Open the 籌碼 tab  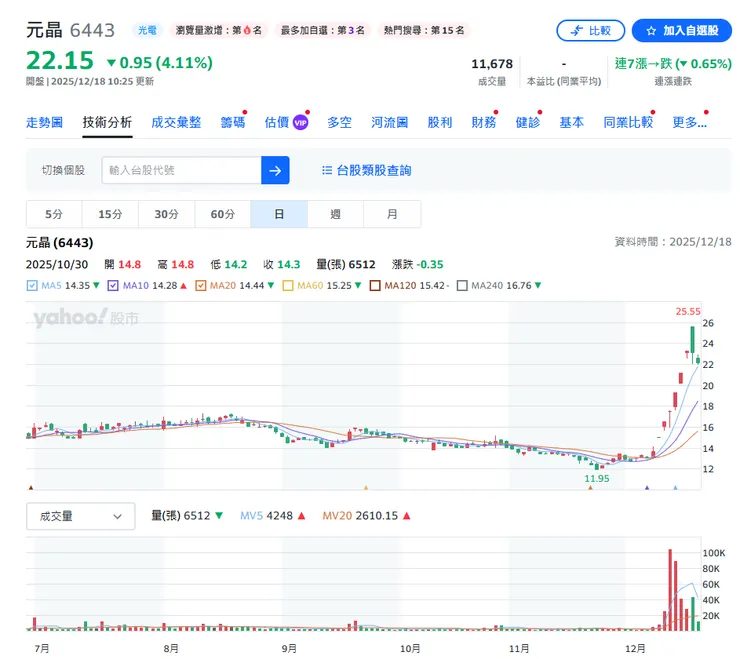pos(233,123)
